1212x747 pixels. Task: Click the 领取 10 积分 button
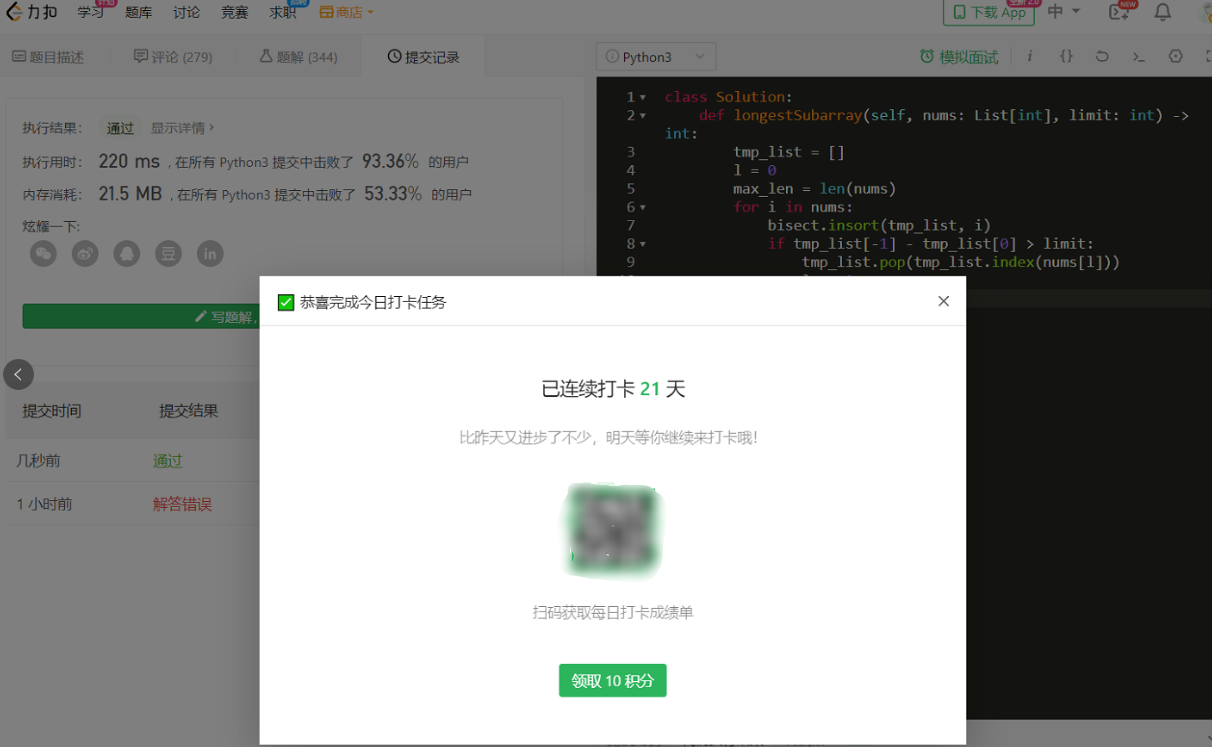click(613, 681)
